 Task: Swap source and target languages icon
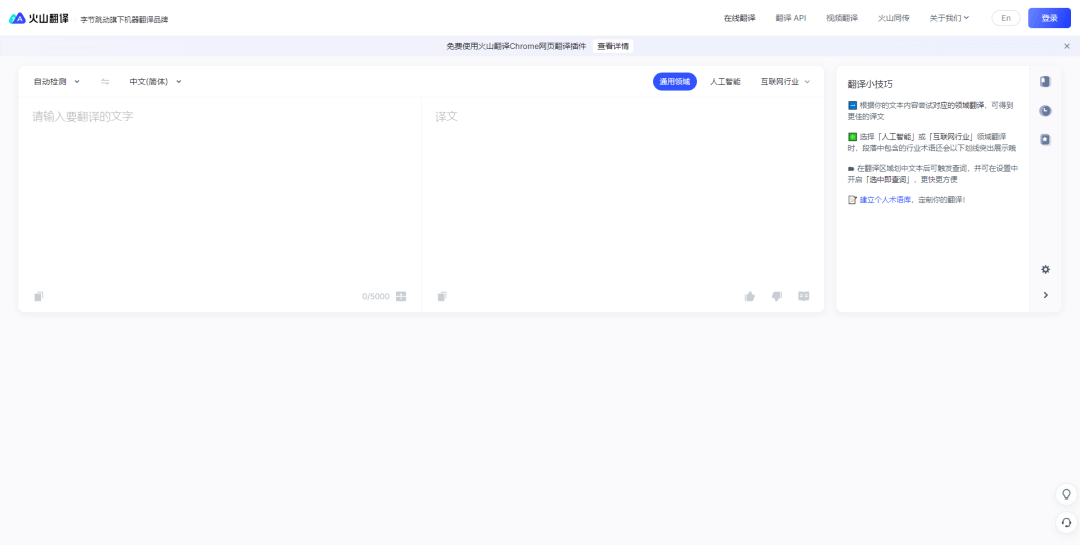pos(105,81)
